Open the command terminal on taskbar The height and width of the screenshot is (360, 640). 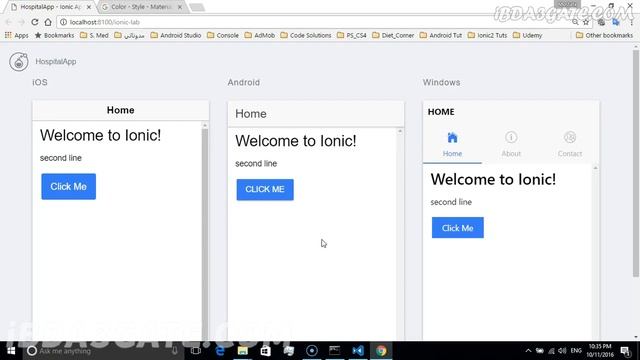click(335, 351)
